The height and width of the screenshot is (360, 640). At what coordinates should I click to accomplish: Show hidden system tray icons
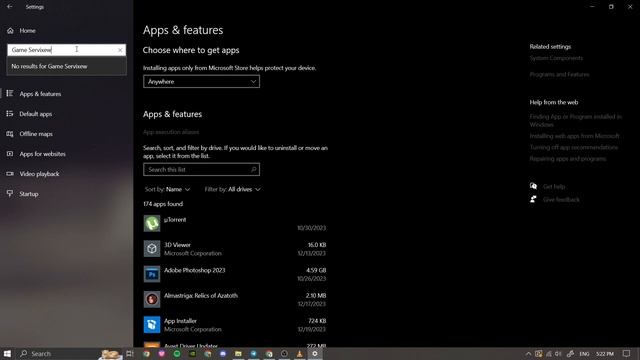pyautogui.click(x=528, y=353)
